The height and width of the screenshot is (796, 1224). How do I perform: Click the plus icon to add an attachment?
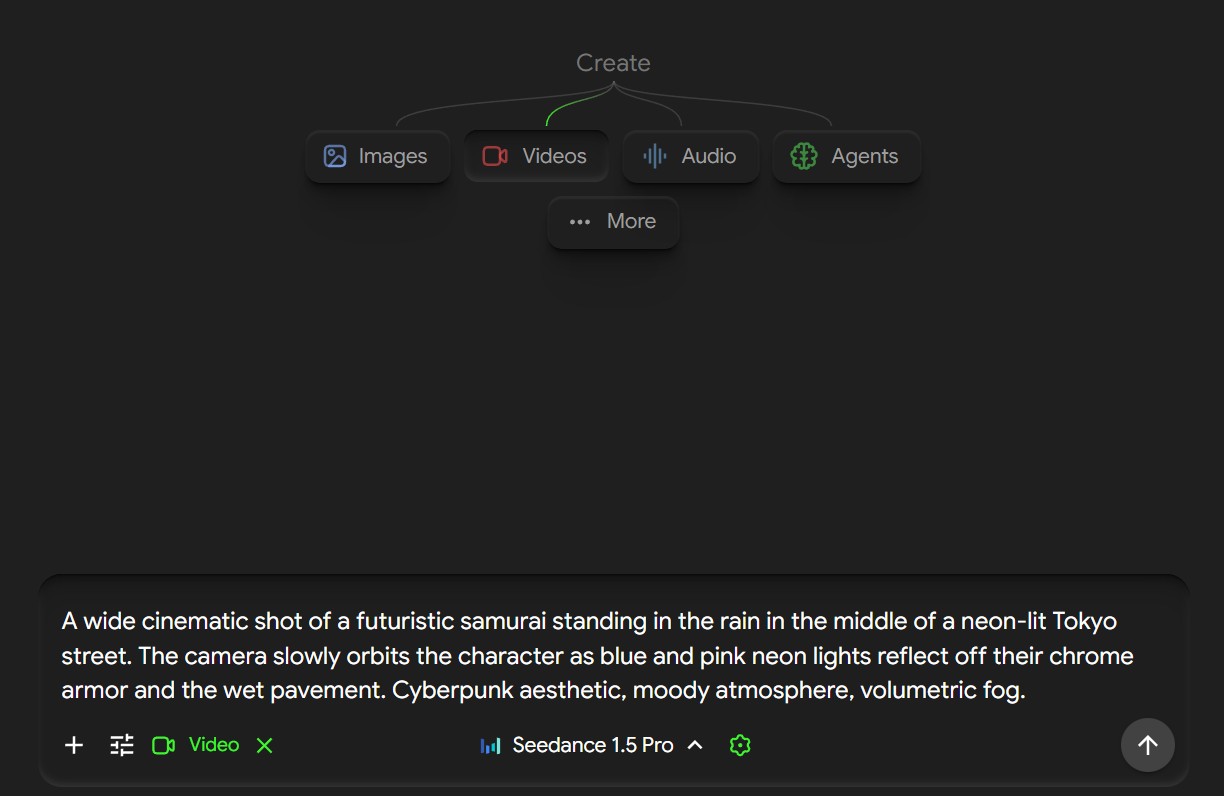(72, 745)
